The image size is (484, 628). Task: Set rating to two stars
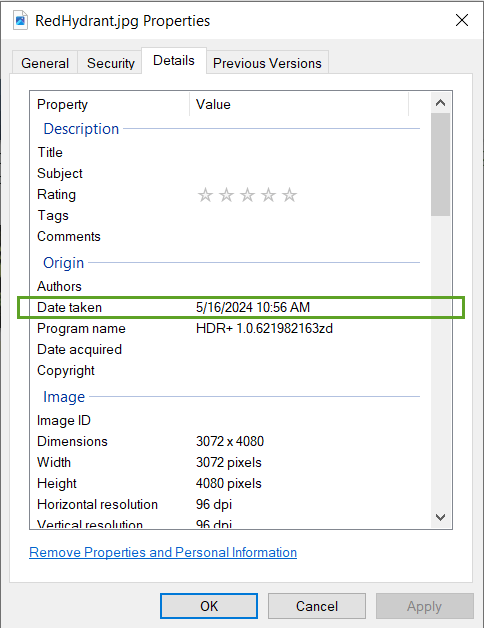[x=226, y=195]
